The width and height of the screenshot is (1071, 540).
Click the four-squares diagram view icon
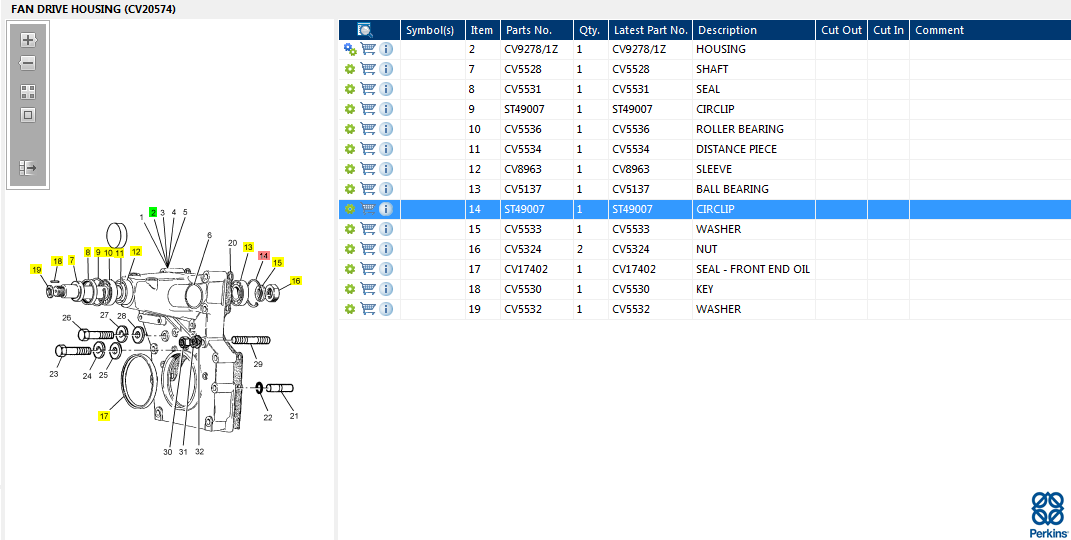[x=28, y=92]
